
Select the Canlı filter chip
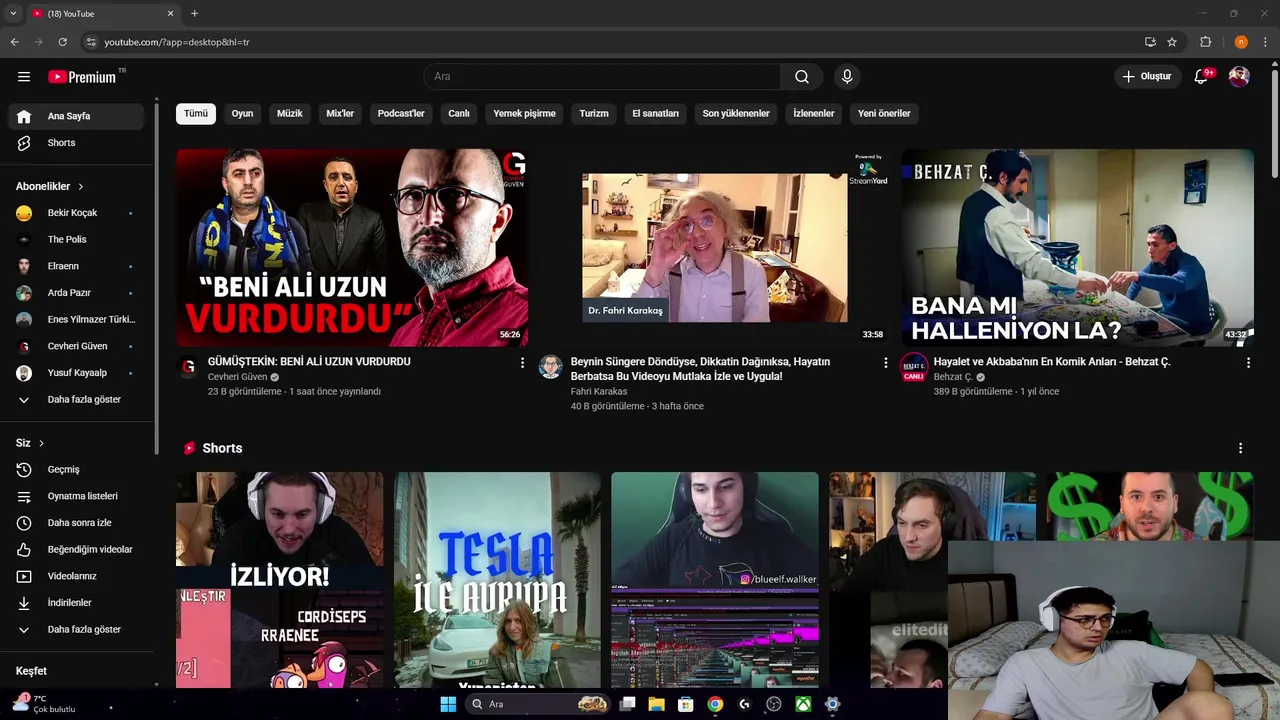[459, 114]
